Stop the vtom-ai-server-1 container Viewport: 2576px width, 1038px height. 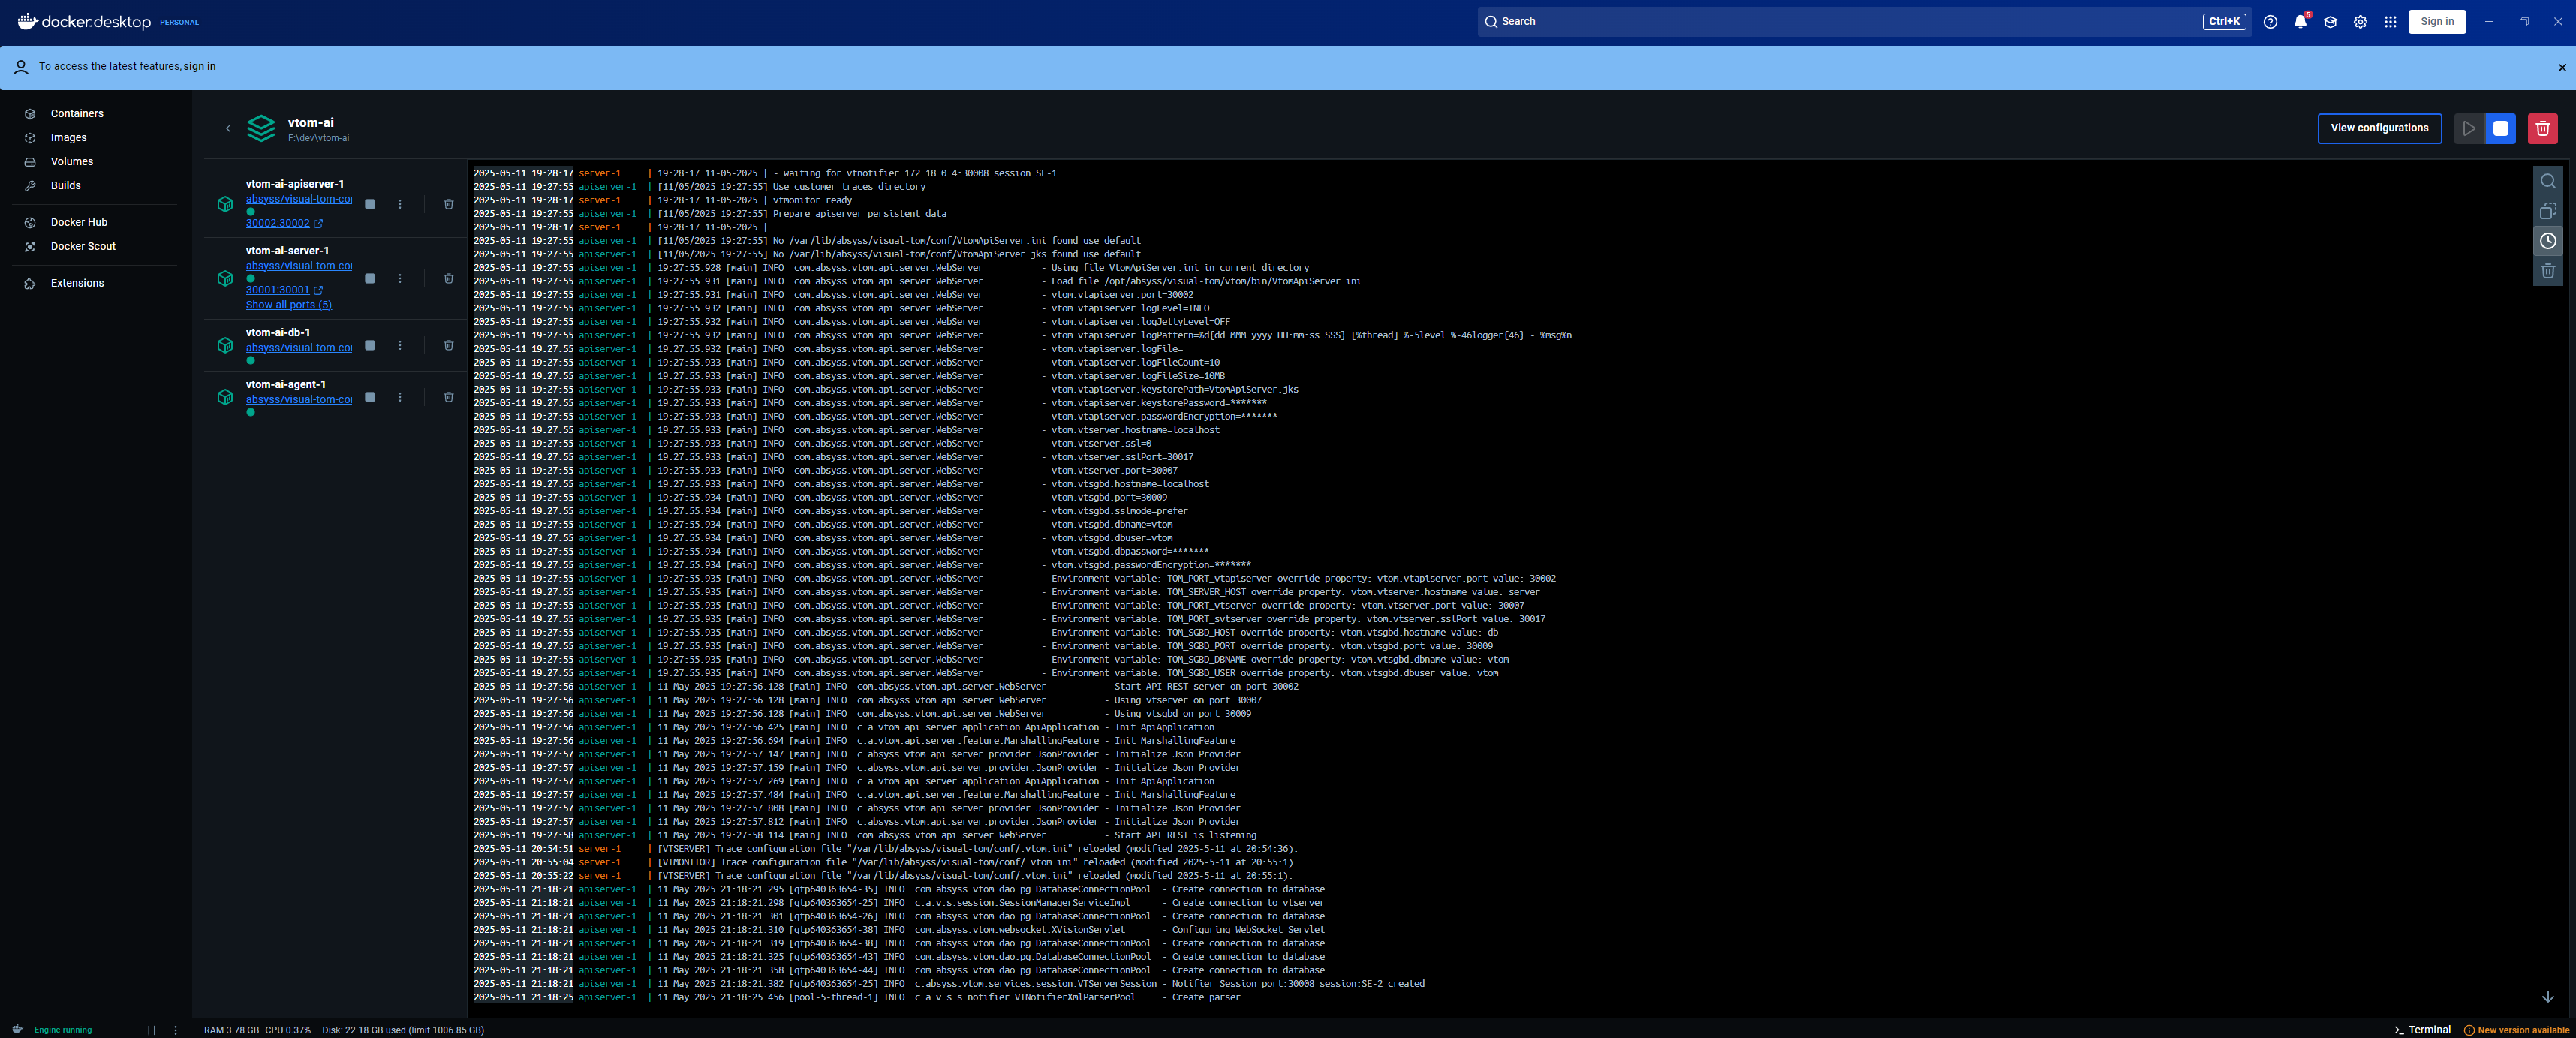click(x=370, y=279)
